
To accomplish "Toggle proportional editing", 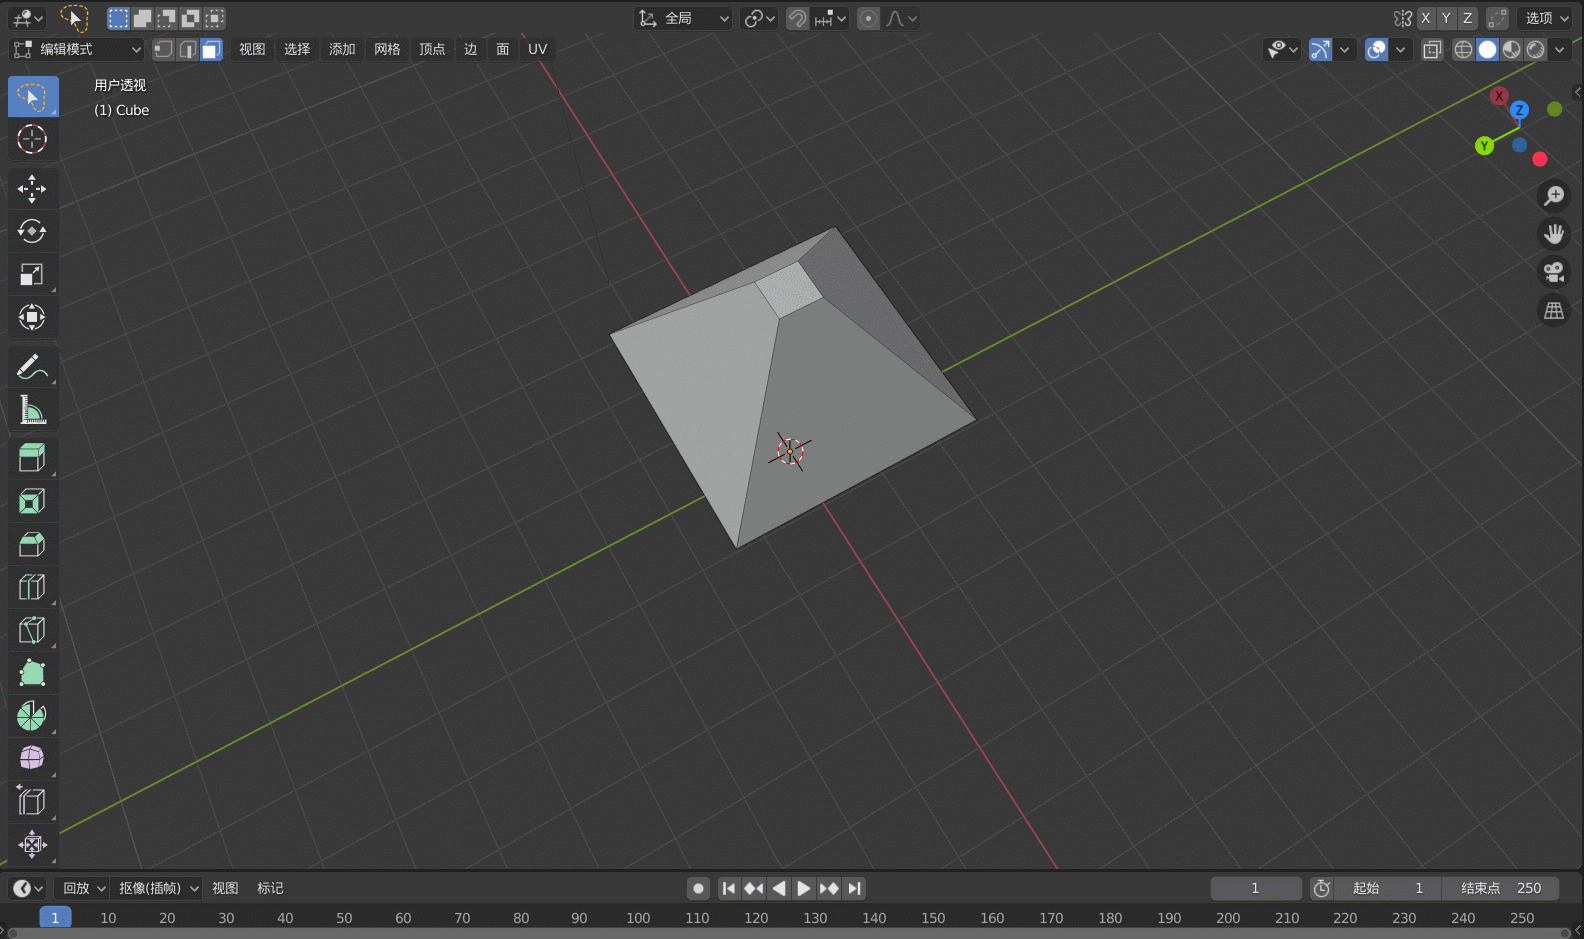I will coord(869,18).
